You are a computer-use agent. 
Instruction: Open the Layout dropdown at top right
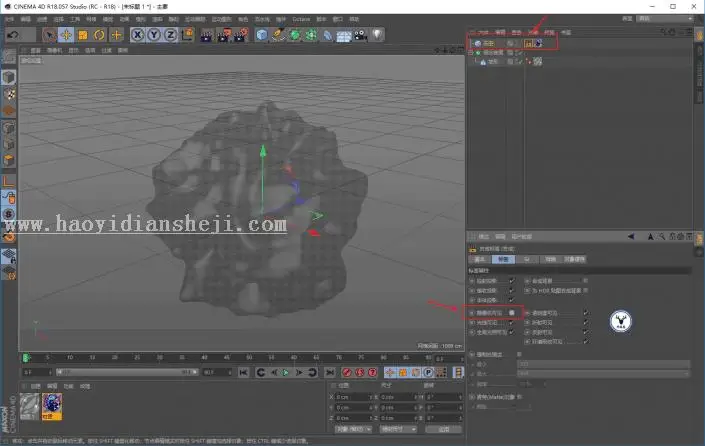(665, 18)
